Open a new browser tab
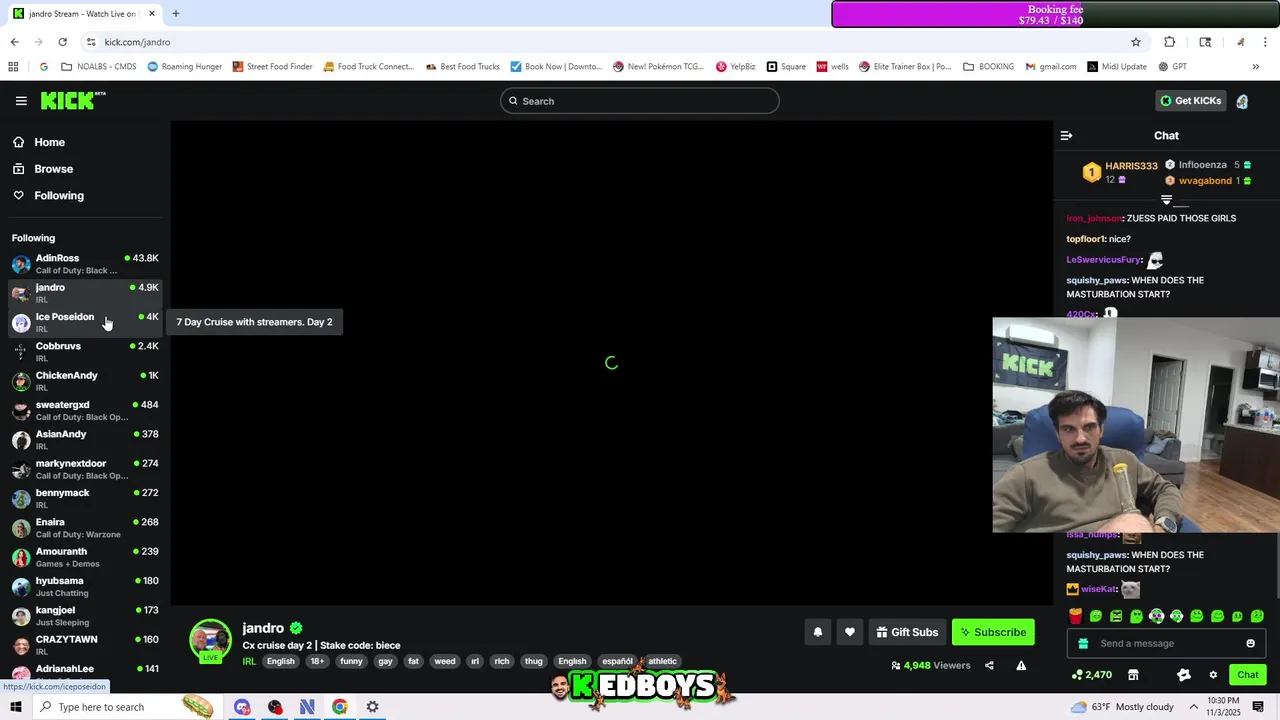Image resolution: width=1280 pixels, height=720 pixels. coord(176,14)
